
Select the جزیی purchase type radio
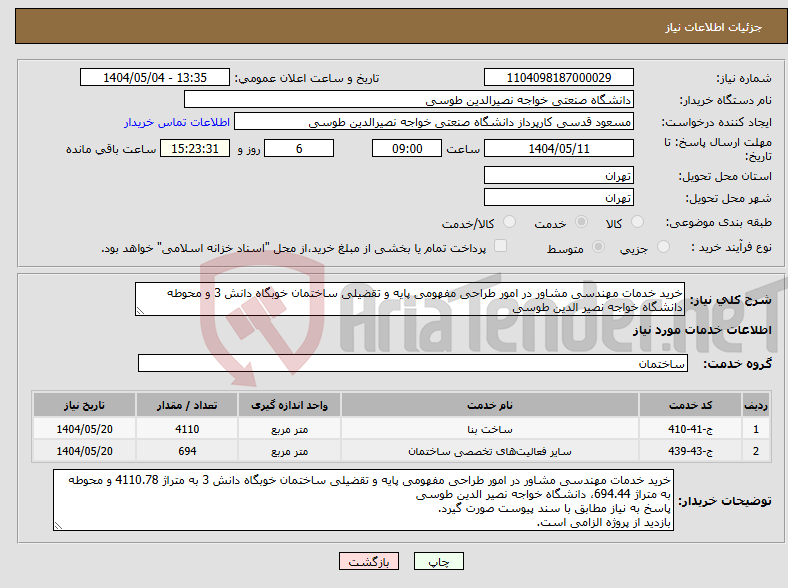[x=663, y=246]
